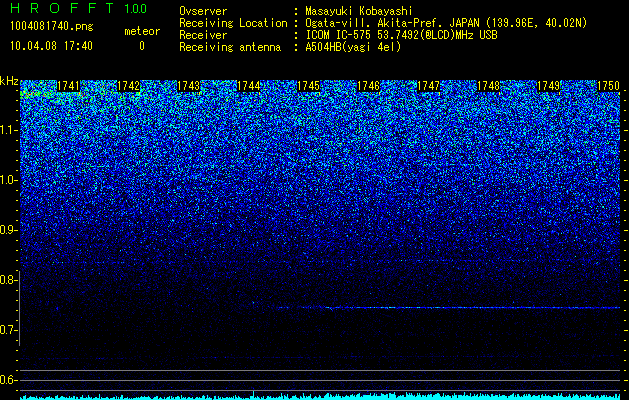Click the meteor count label
Image resolution: width=629 pixels, height=400 pixels.
[142, 31]
